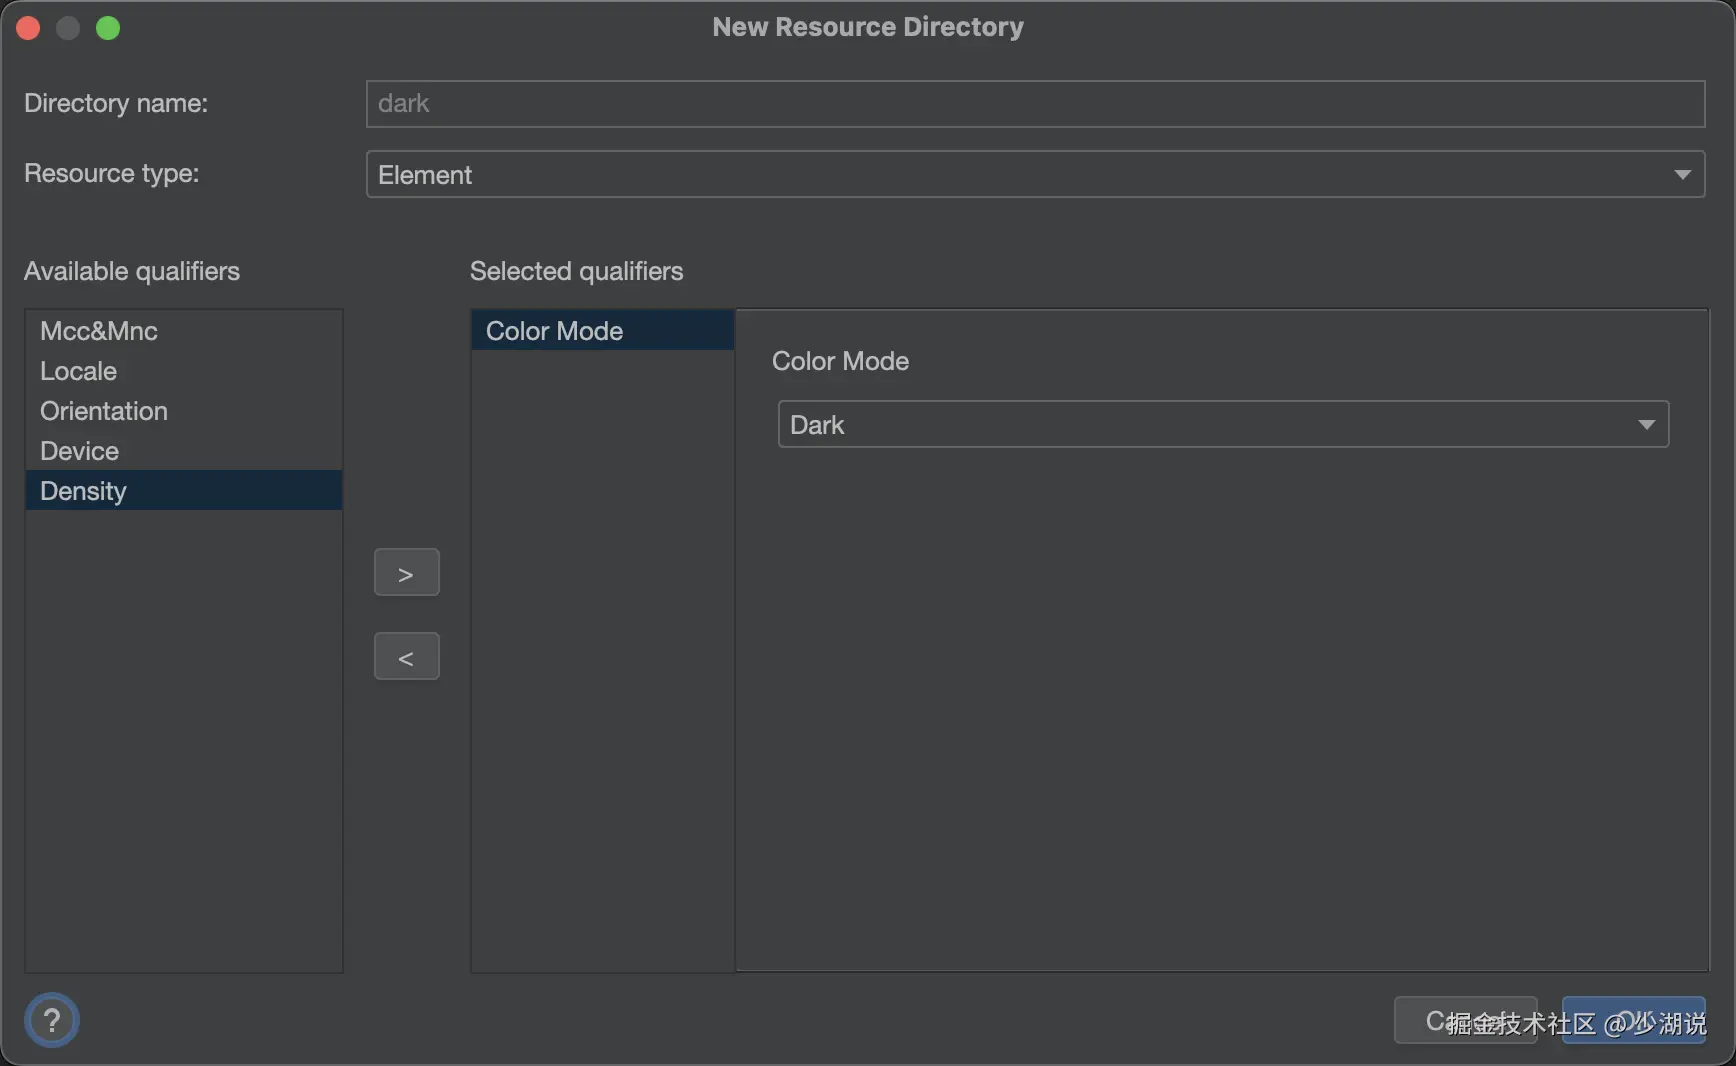Click the < remove qualifier button
Viewport: 1736px width, 1066px height.
[406, 657]
